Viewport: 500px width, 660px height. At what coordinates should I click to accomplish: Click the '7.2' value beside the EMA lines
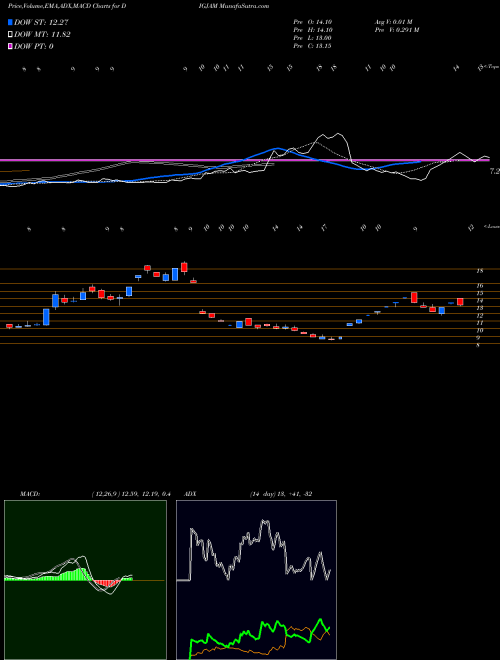pos(494,171)
